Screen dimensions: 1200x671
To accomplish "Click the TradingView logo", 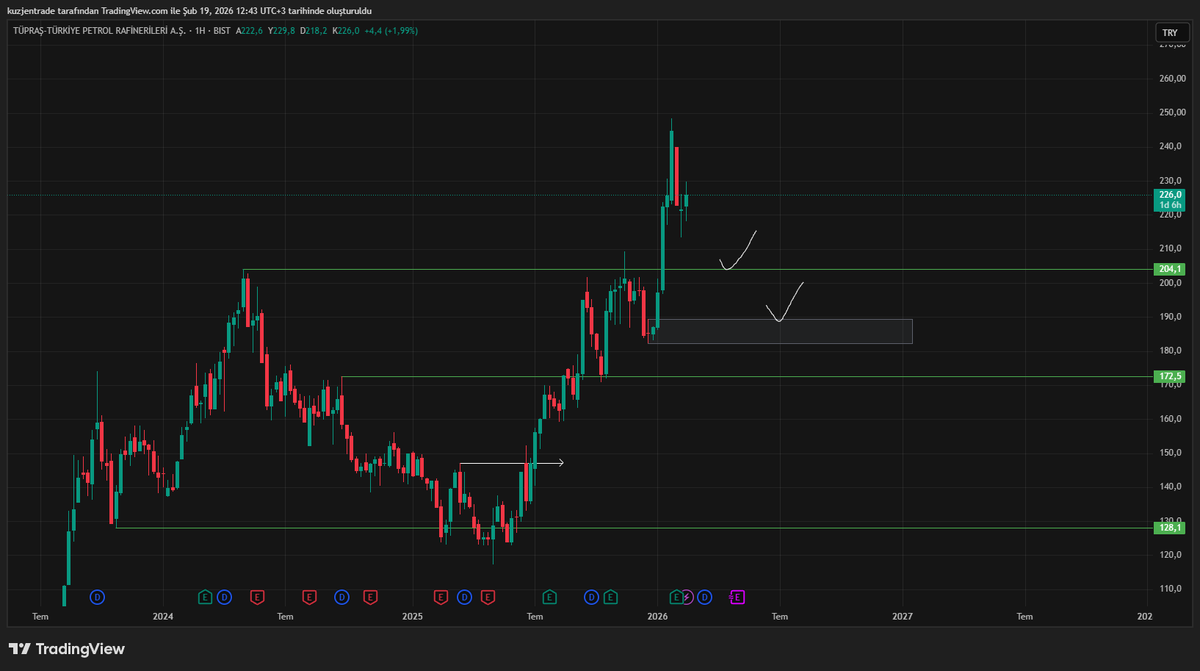I will 67,649.
